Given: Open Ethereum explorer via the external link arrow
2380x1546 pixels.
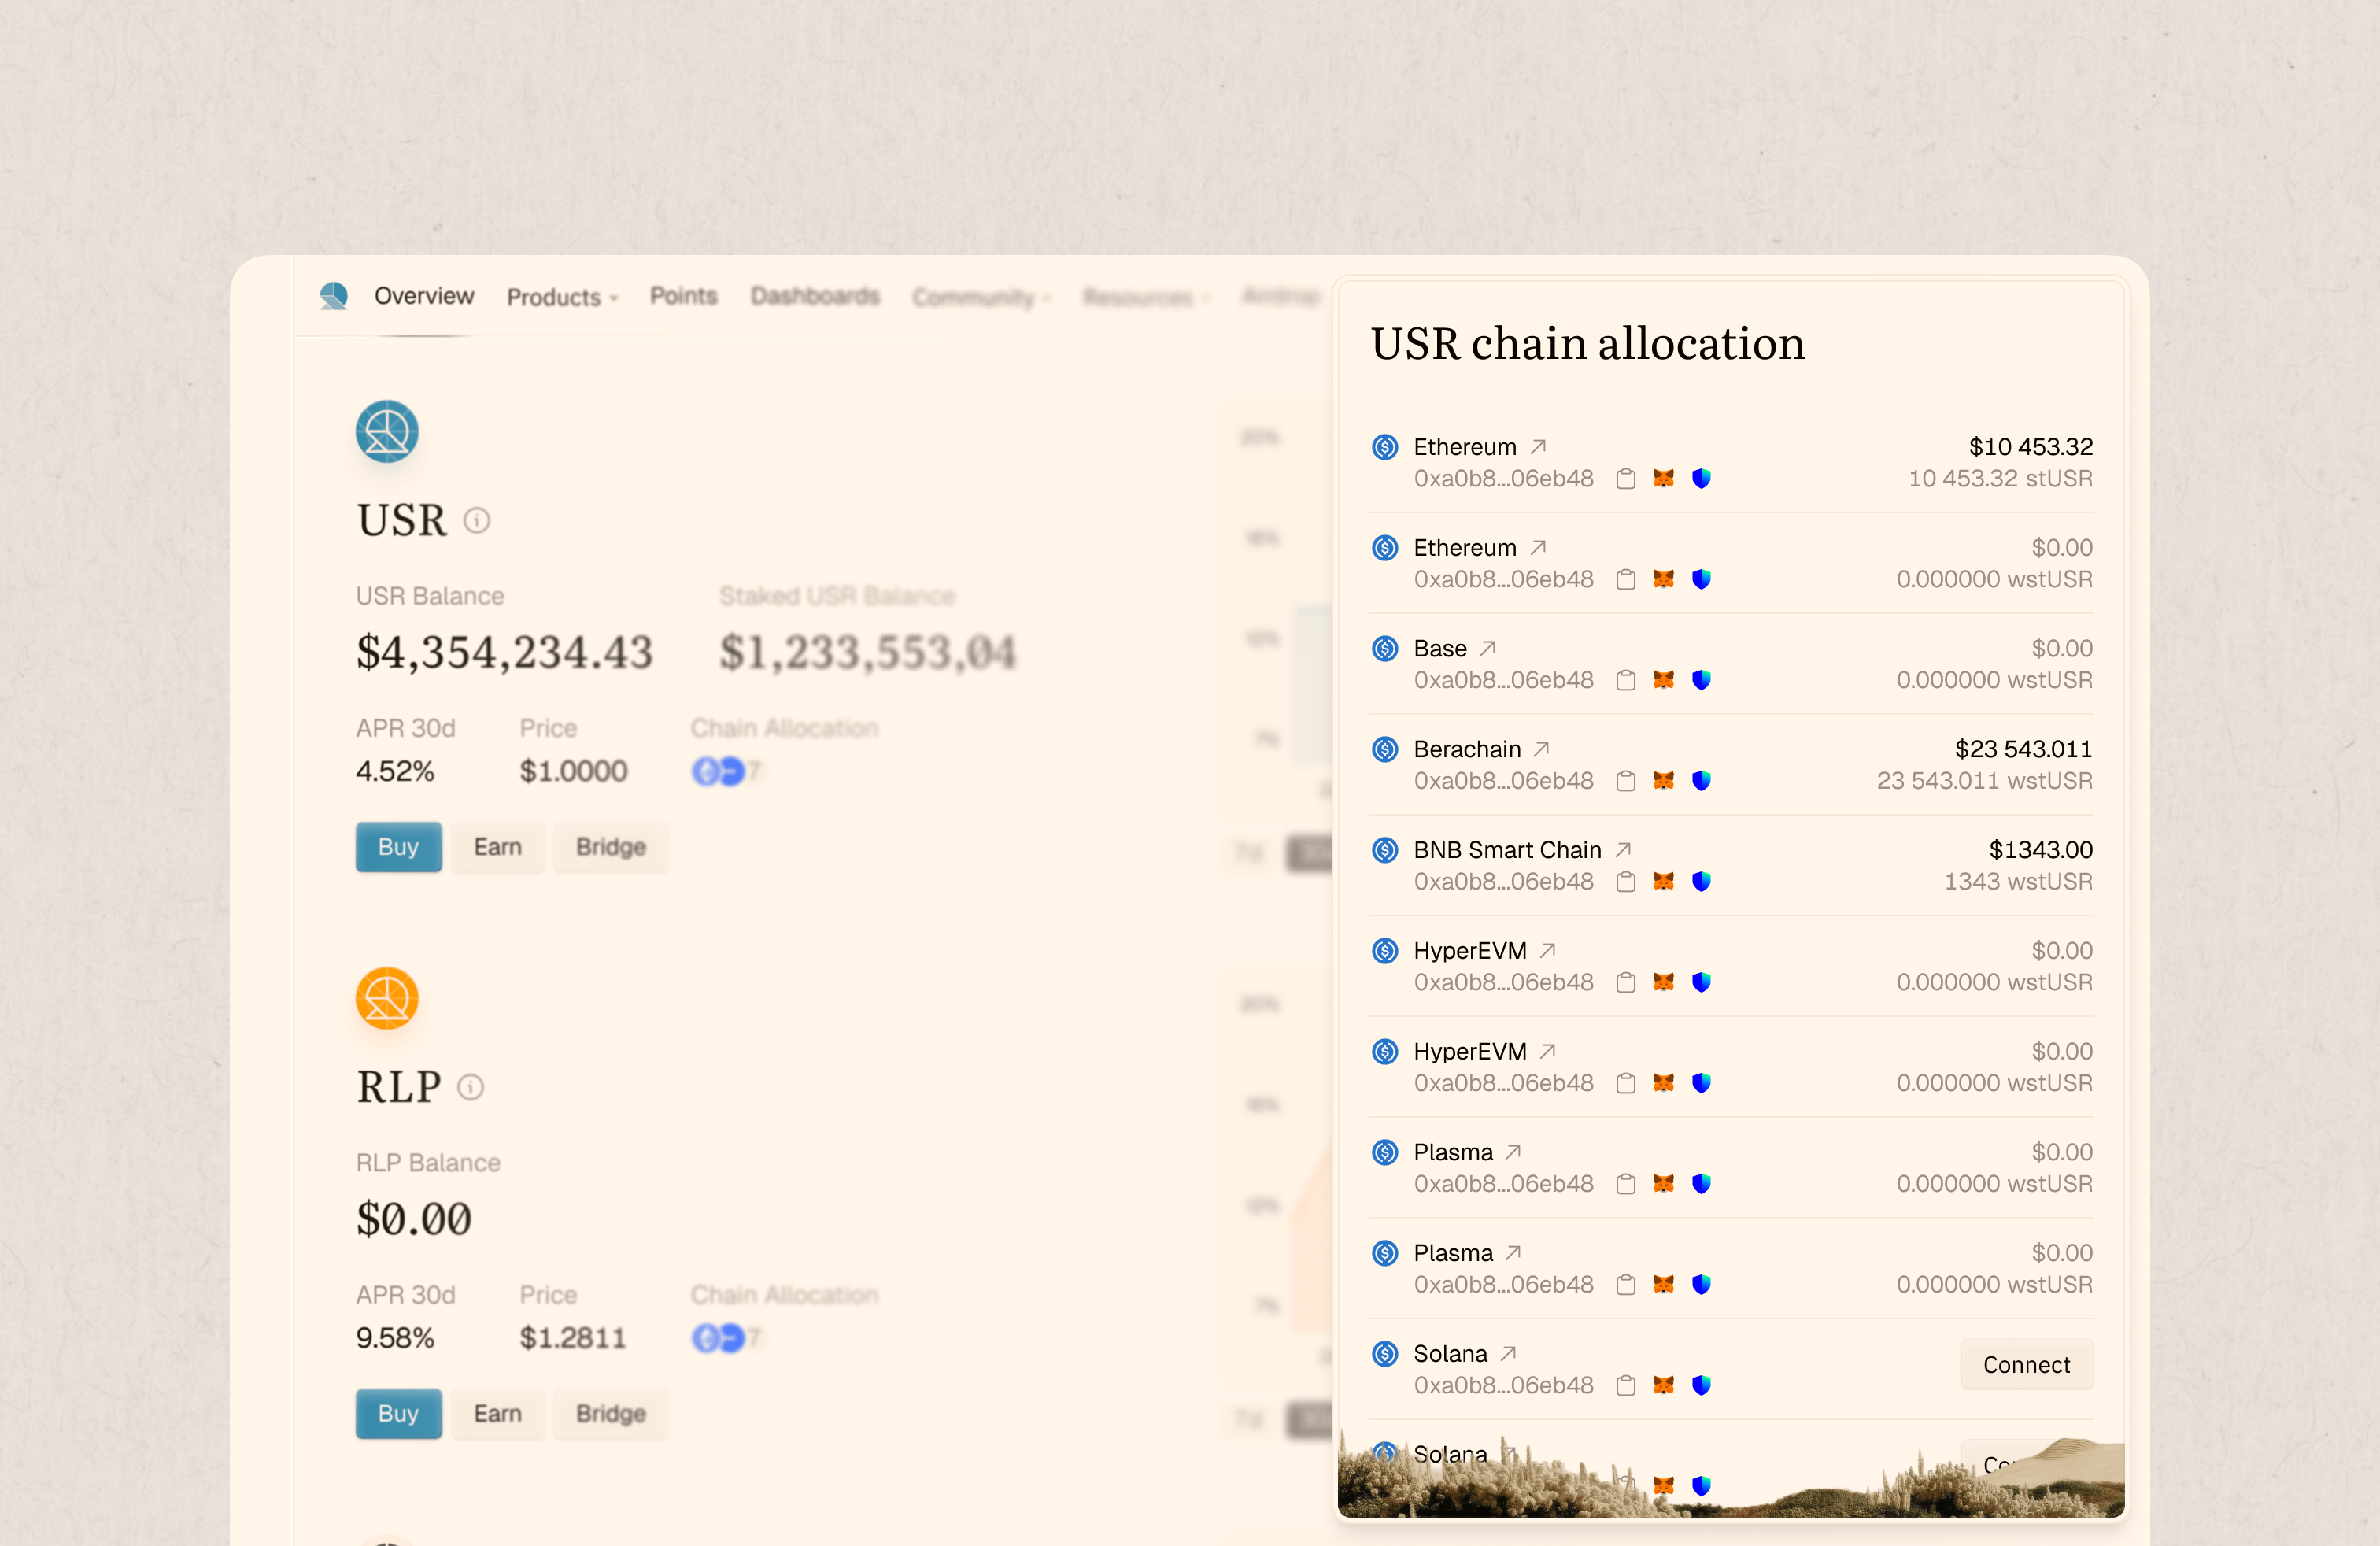Looking at the screenshot, I should pos(1538,446).
